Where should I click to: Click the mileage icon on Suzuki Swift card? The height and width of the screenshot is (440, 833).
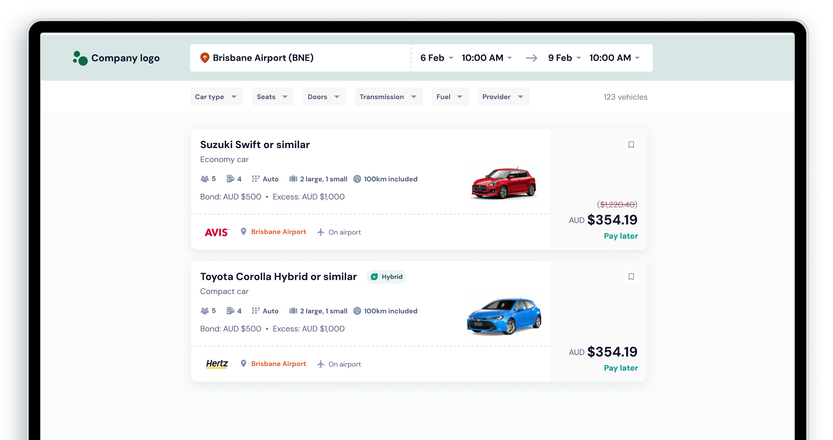click(357, 179)
